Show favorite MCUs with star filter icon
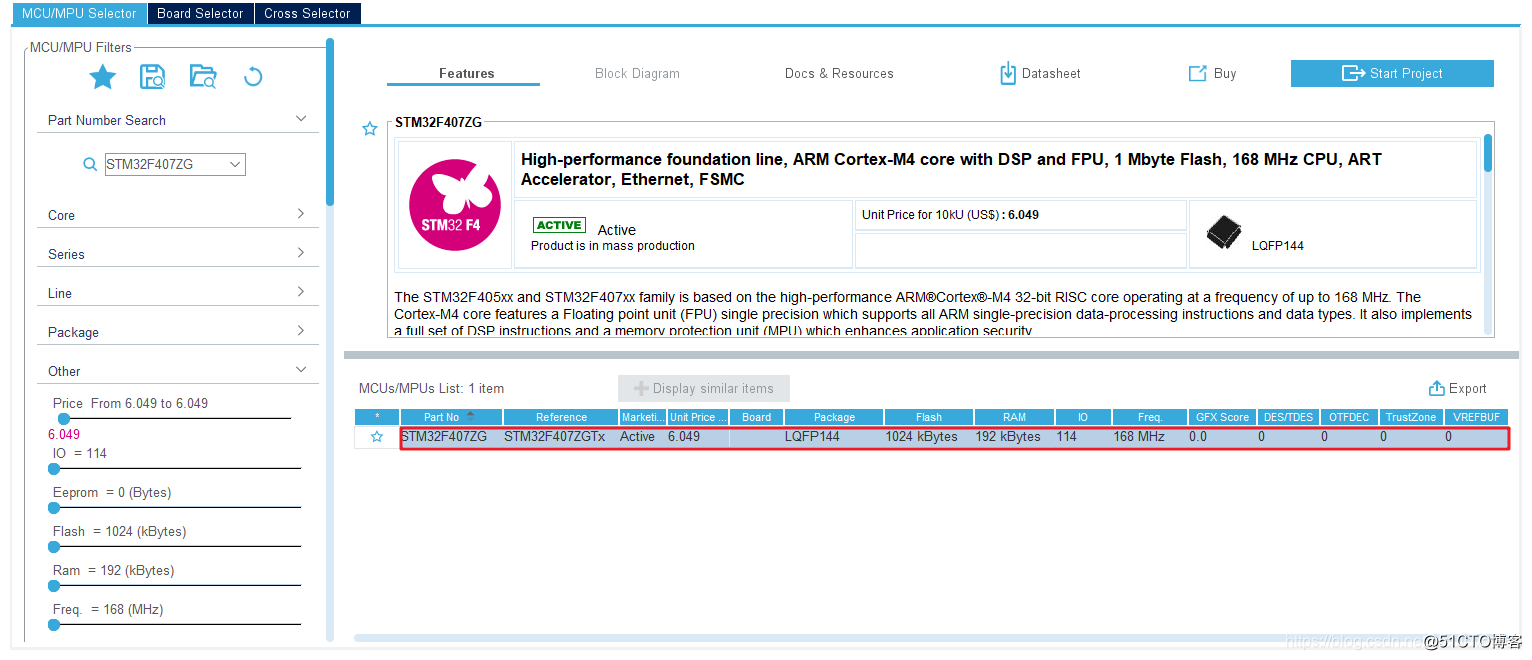The height and width of the screenshot is (660, 1532). click(x=102, y=76)
